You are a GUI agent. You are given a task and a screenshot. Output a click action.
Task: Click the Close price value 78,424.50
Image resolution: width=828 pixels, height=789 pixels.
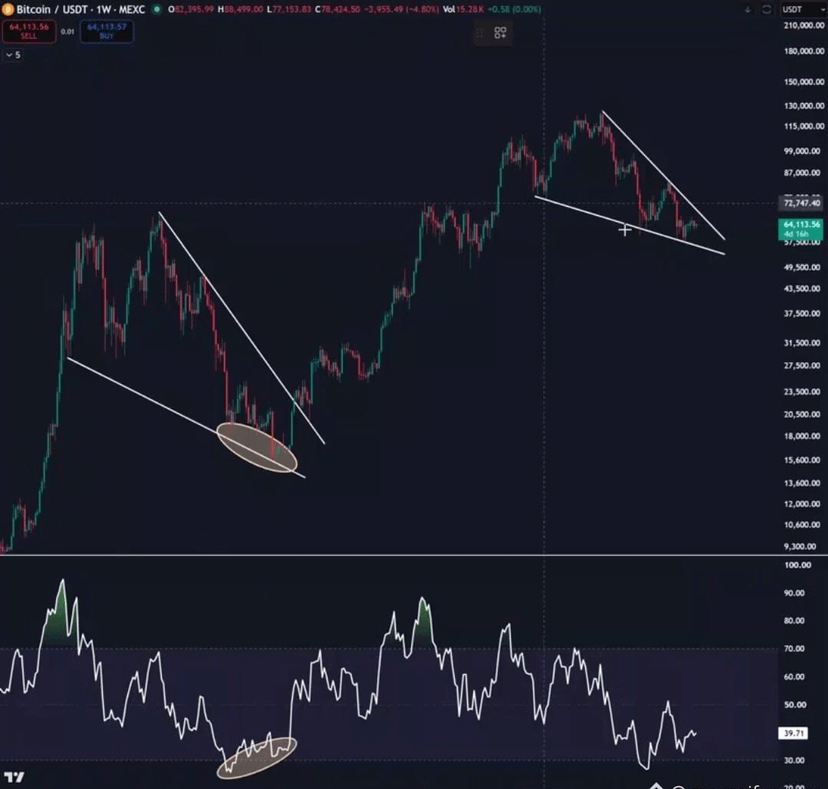pyautogui.click(x=341, y=9)
